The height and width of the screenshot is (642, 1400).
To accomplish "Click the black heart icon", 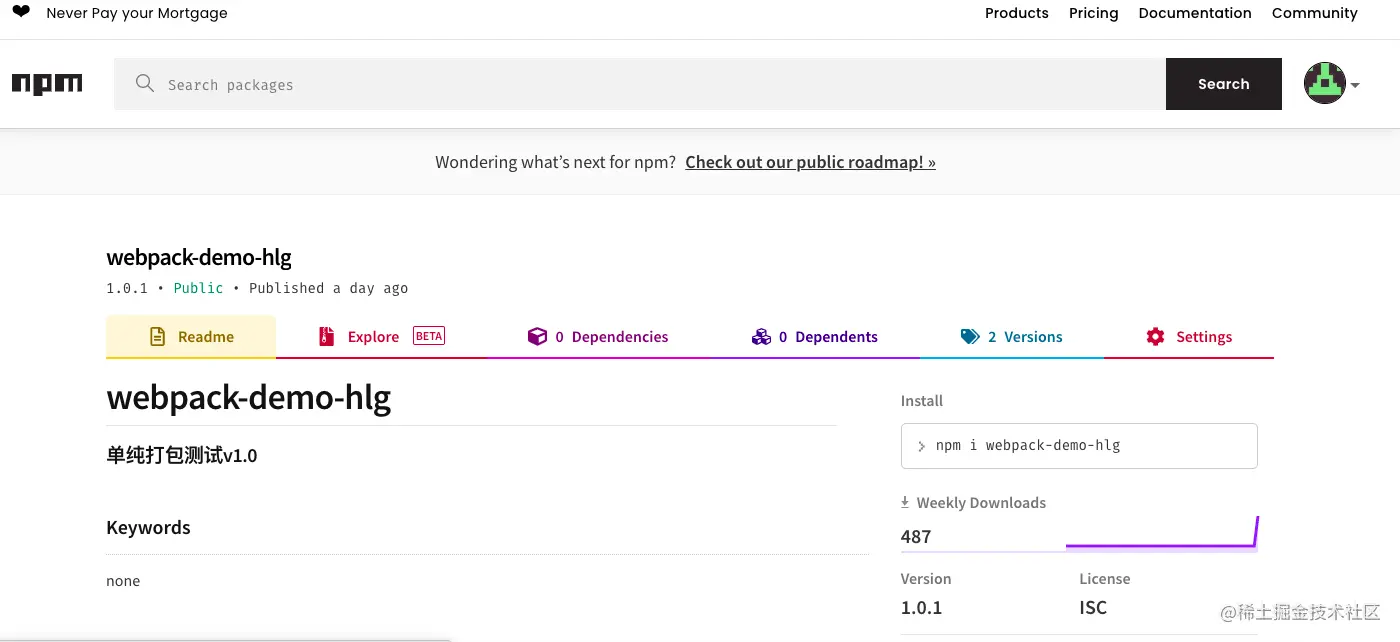I will point(21,13).
